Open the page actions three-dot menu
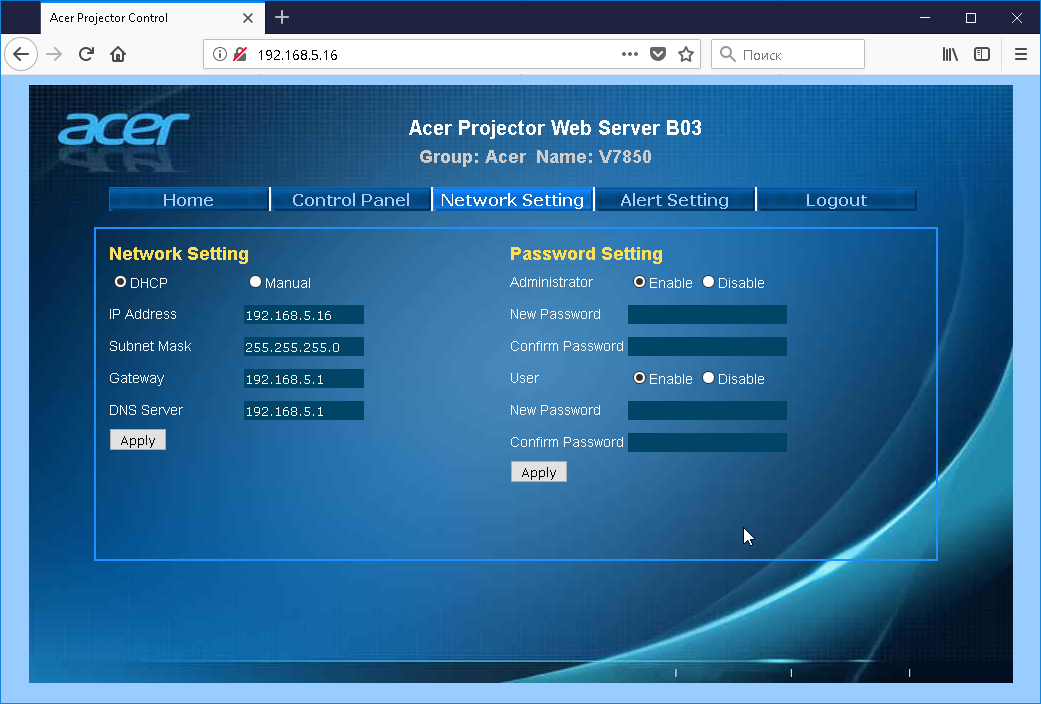Image resolution: width=1041 pixels, height=704 pixels. pyautogui.click(x=629, y=54)
